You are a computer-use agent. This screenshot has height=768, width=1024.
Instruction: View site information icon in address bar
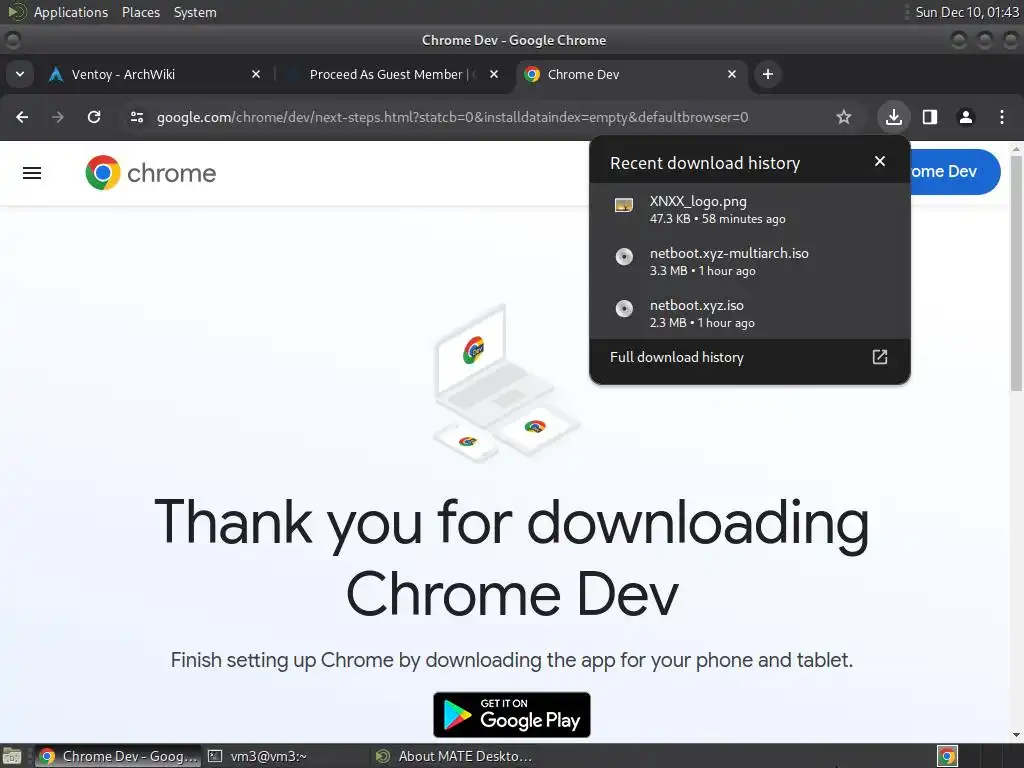tap(136, 117)
